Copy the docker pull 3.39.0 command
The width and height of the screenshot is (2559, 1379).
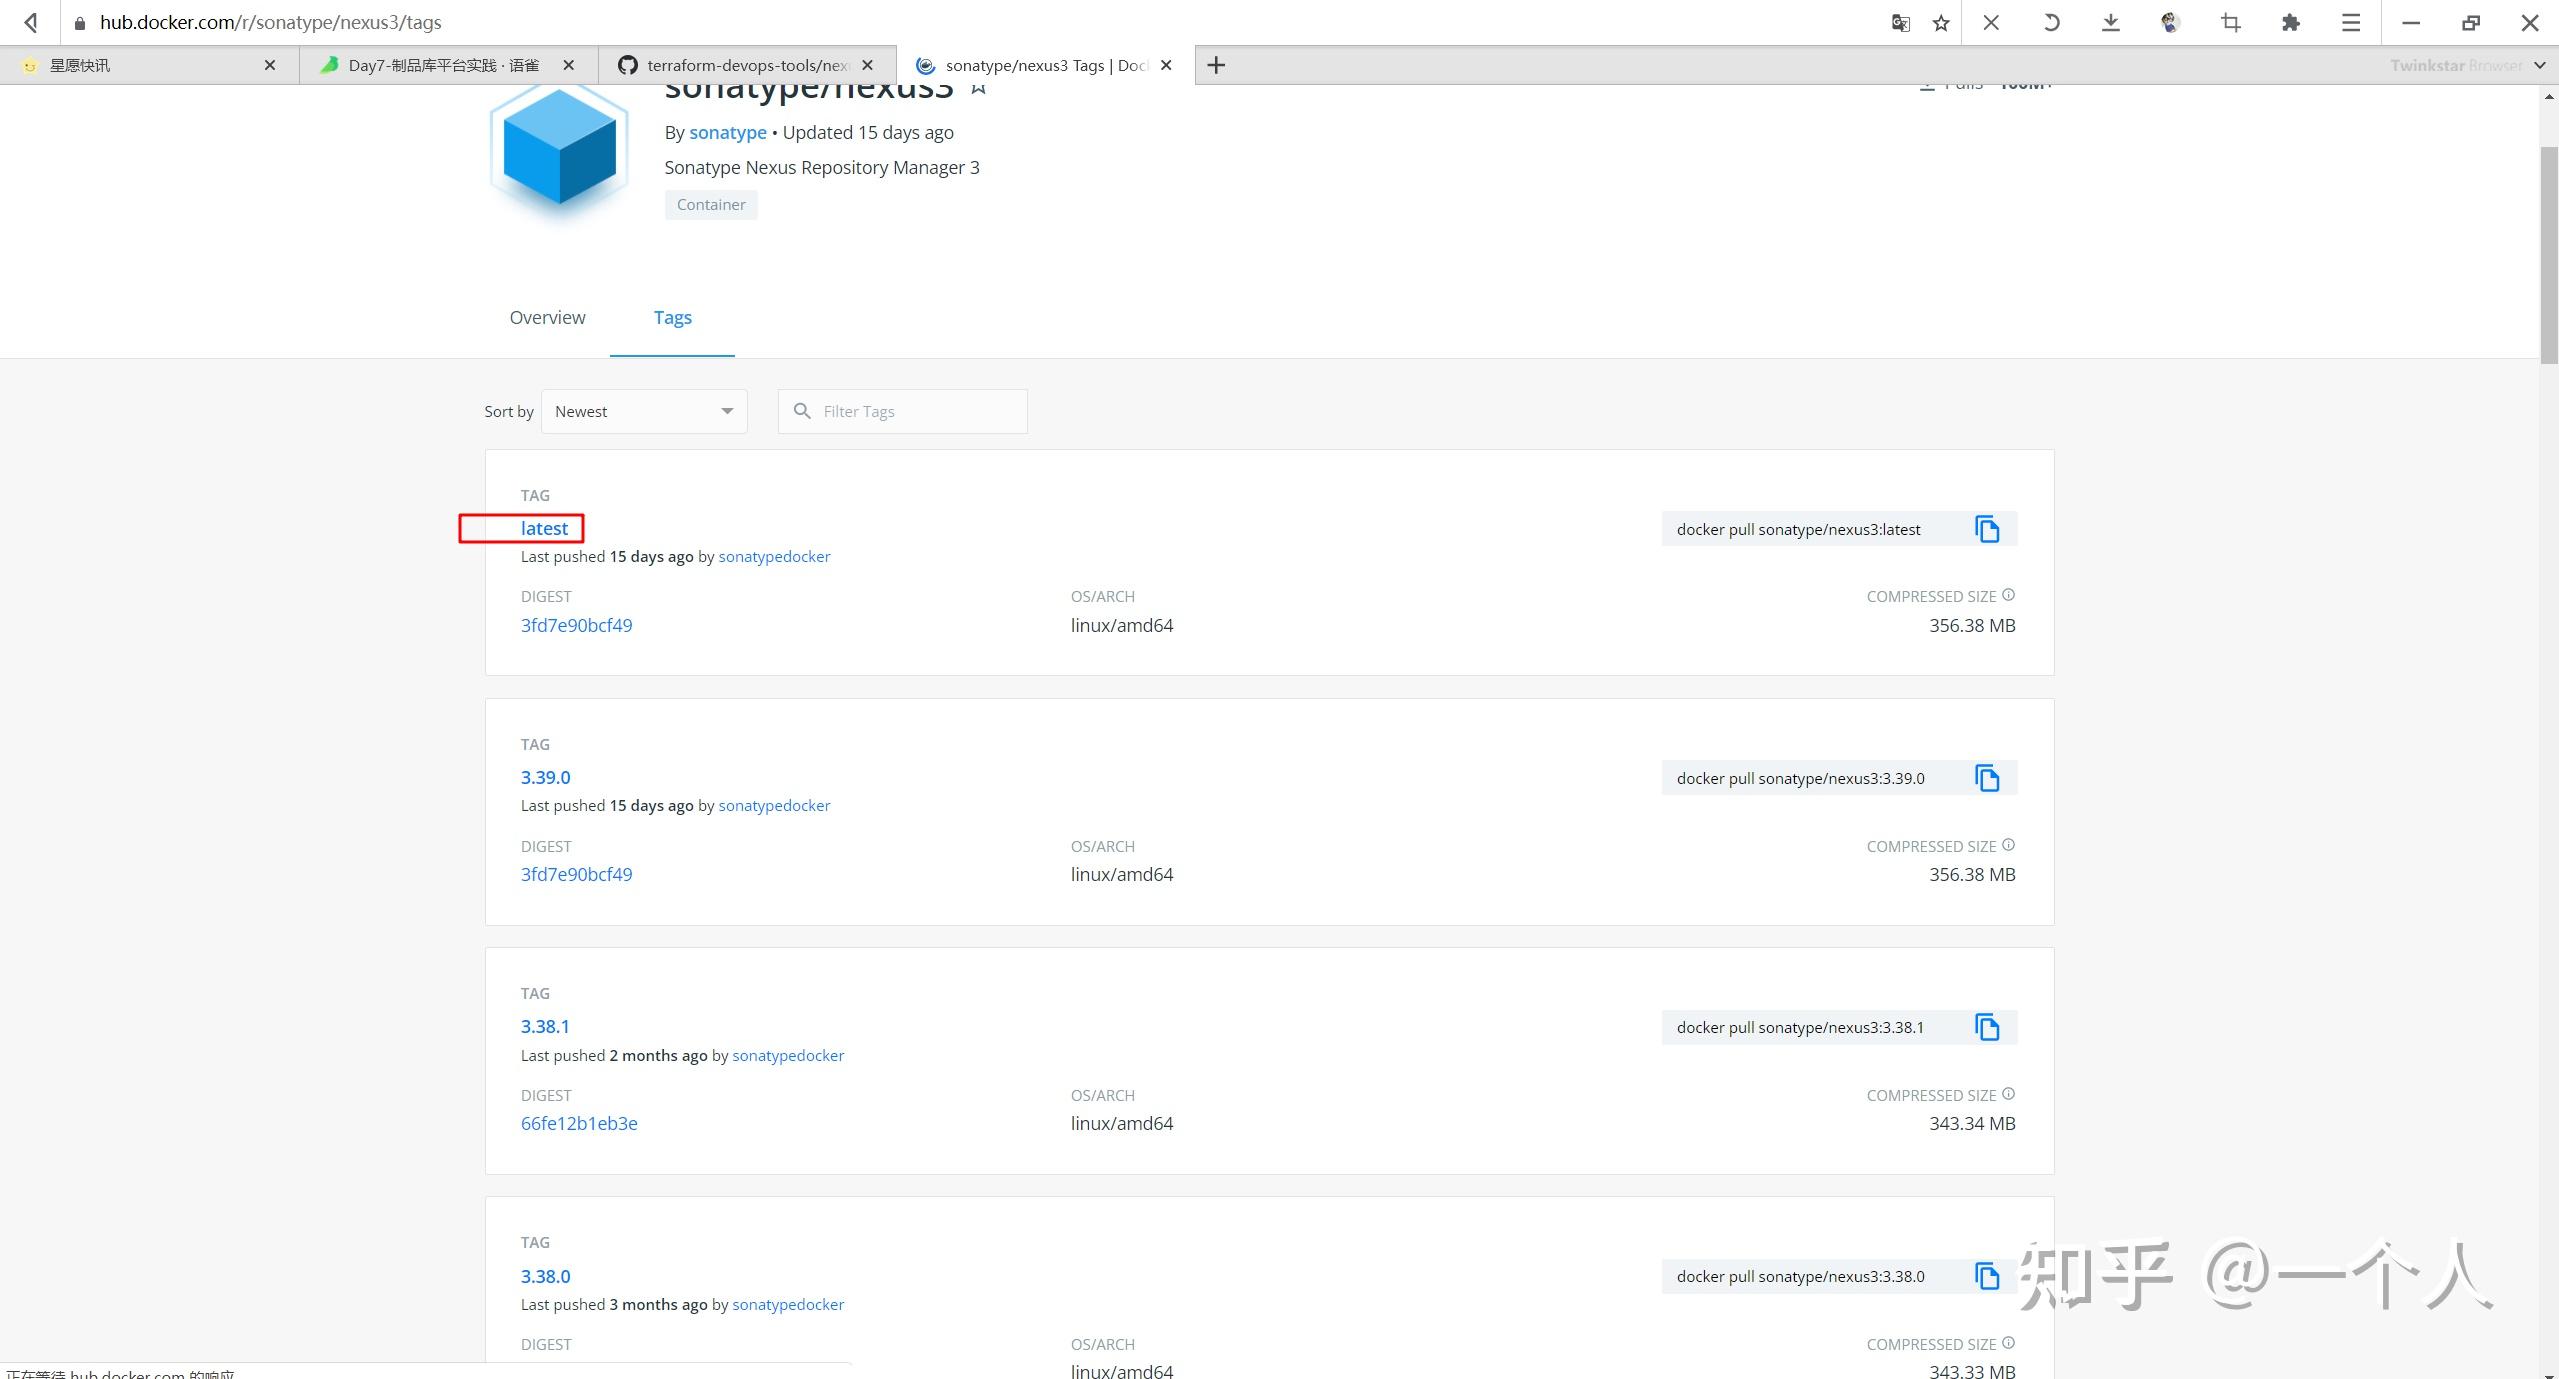[x=1986, y=778]
